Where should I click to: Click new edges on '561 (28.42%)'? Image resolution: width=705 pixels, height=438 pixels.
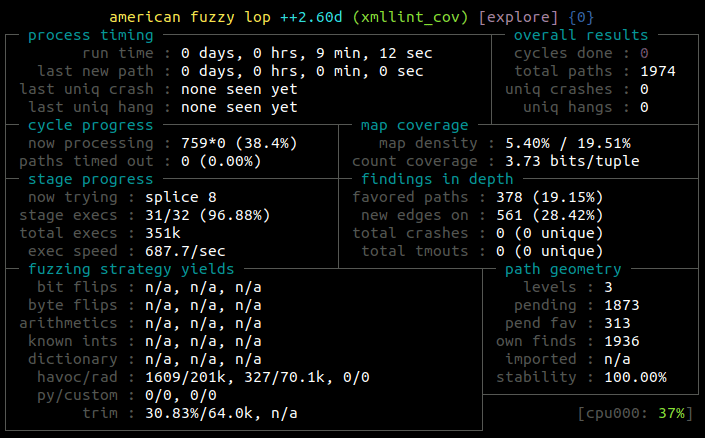[549, 215]
